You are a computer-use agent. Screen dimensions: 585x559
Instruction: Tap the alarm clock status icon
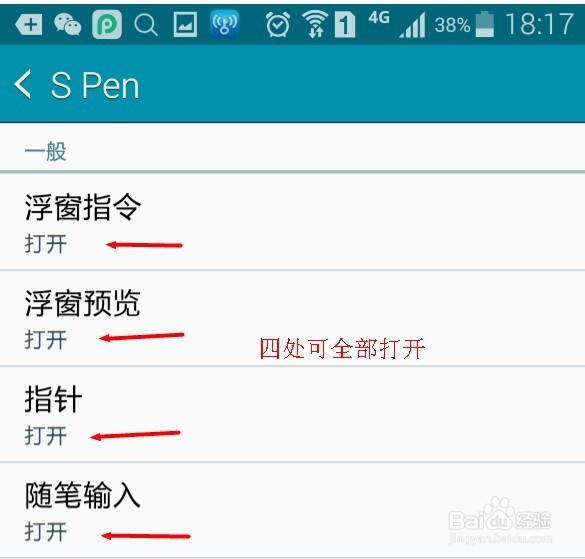pyautogui.click(x=278, y=25)
